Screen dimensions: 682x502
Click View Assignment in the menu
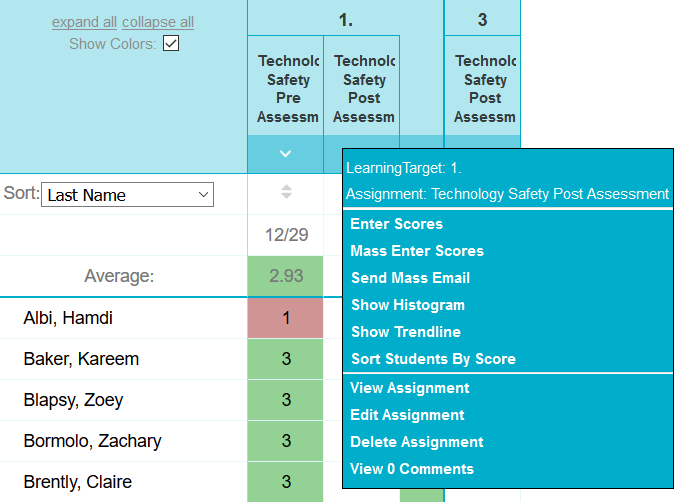click(409, 388)
